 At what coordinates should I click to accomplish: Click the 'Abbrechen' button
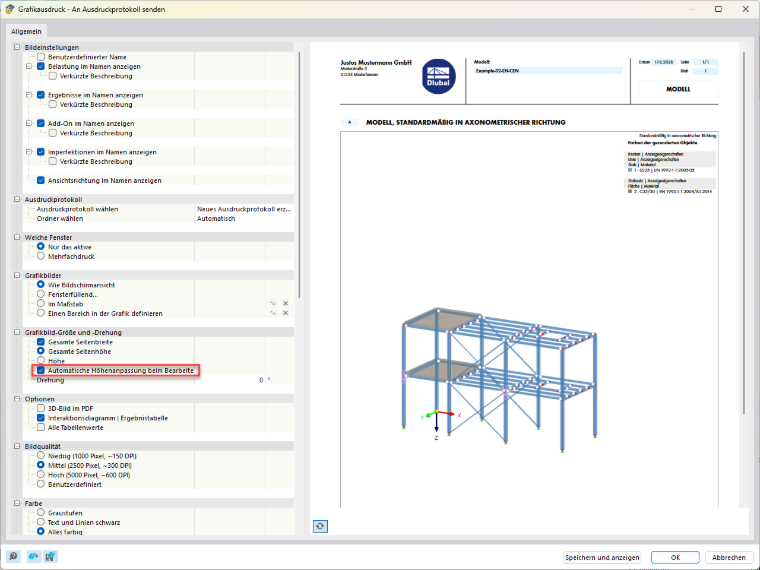pos(729,557)
